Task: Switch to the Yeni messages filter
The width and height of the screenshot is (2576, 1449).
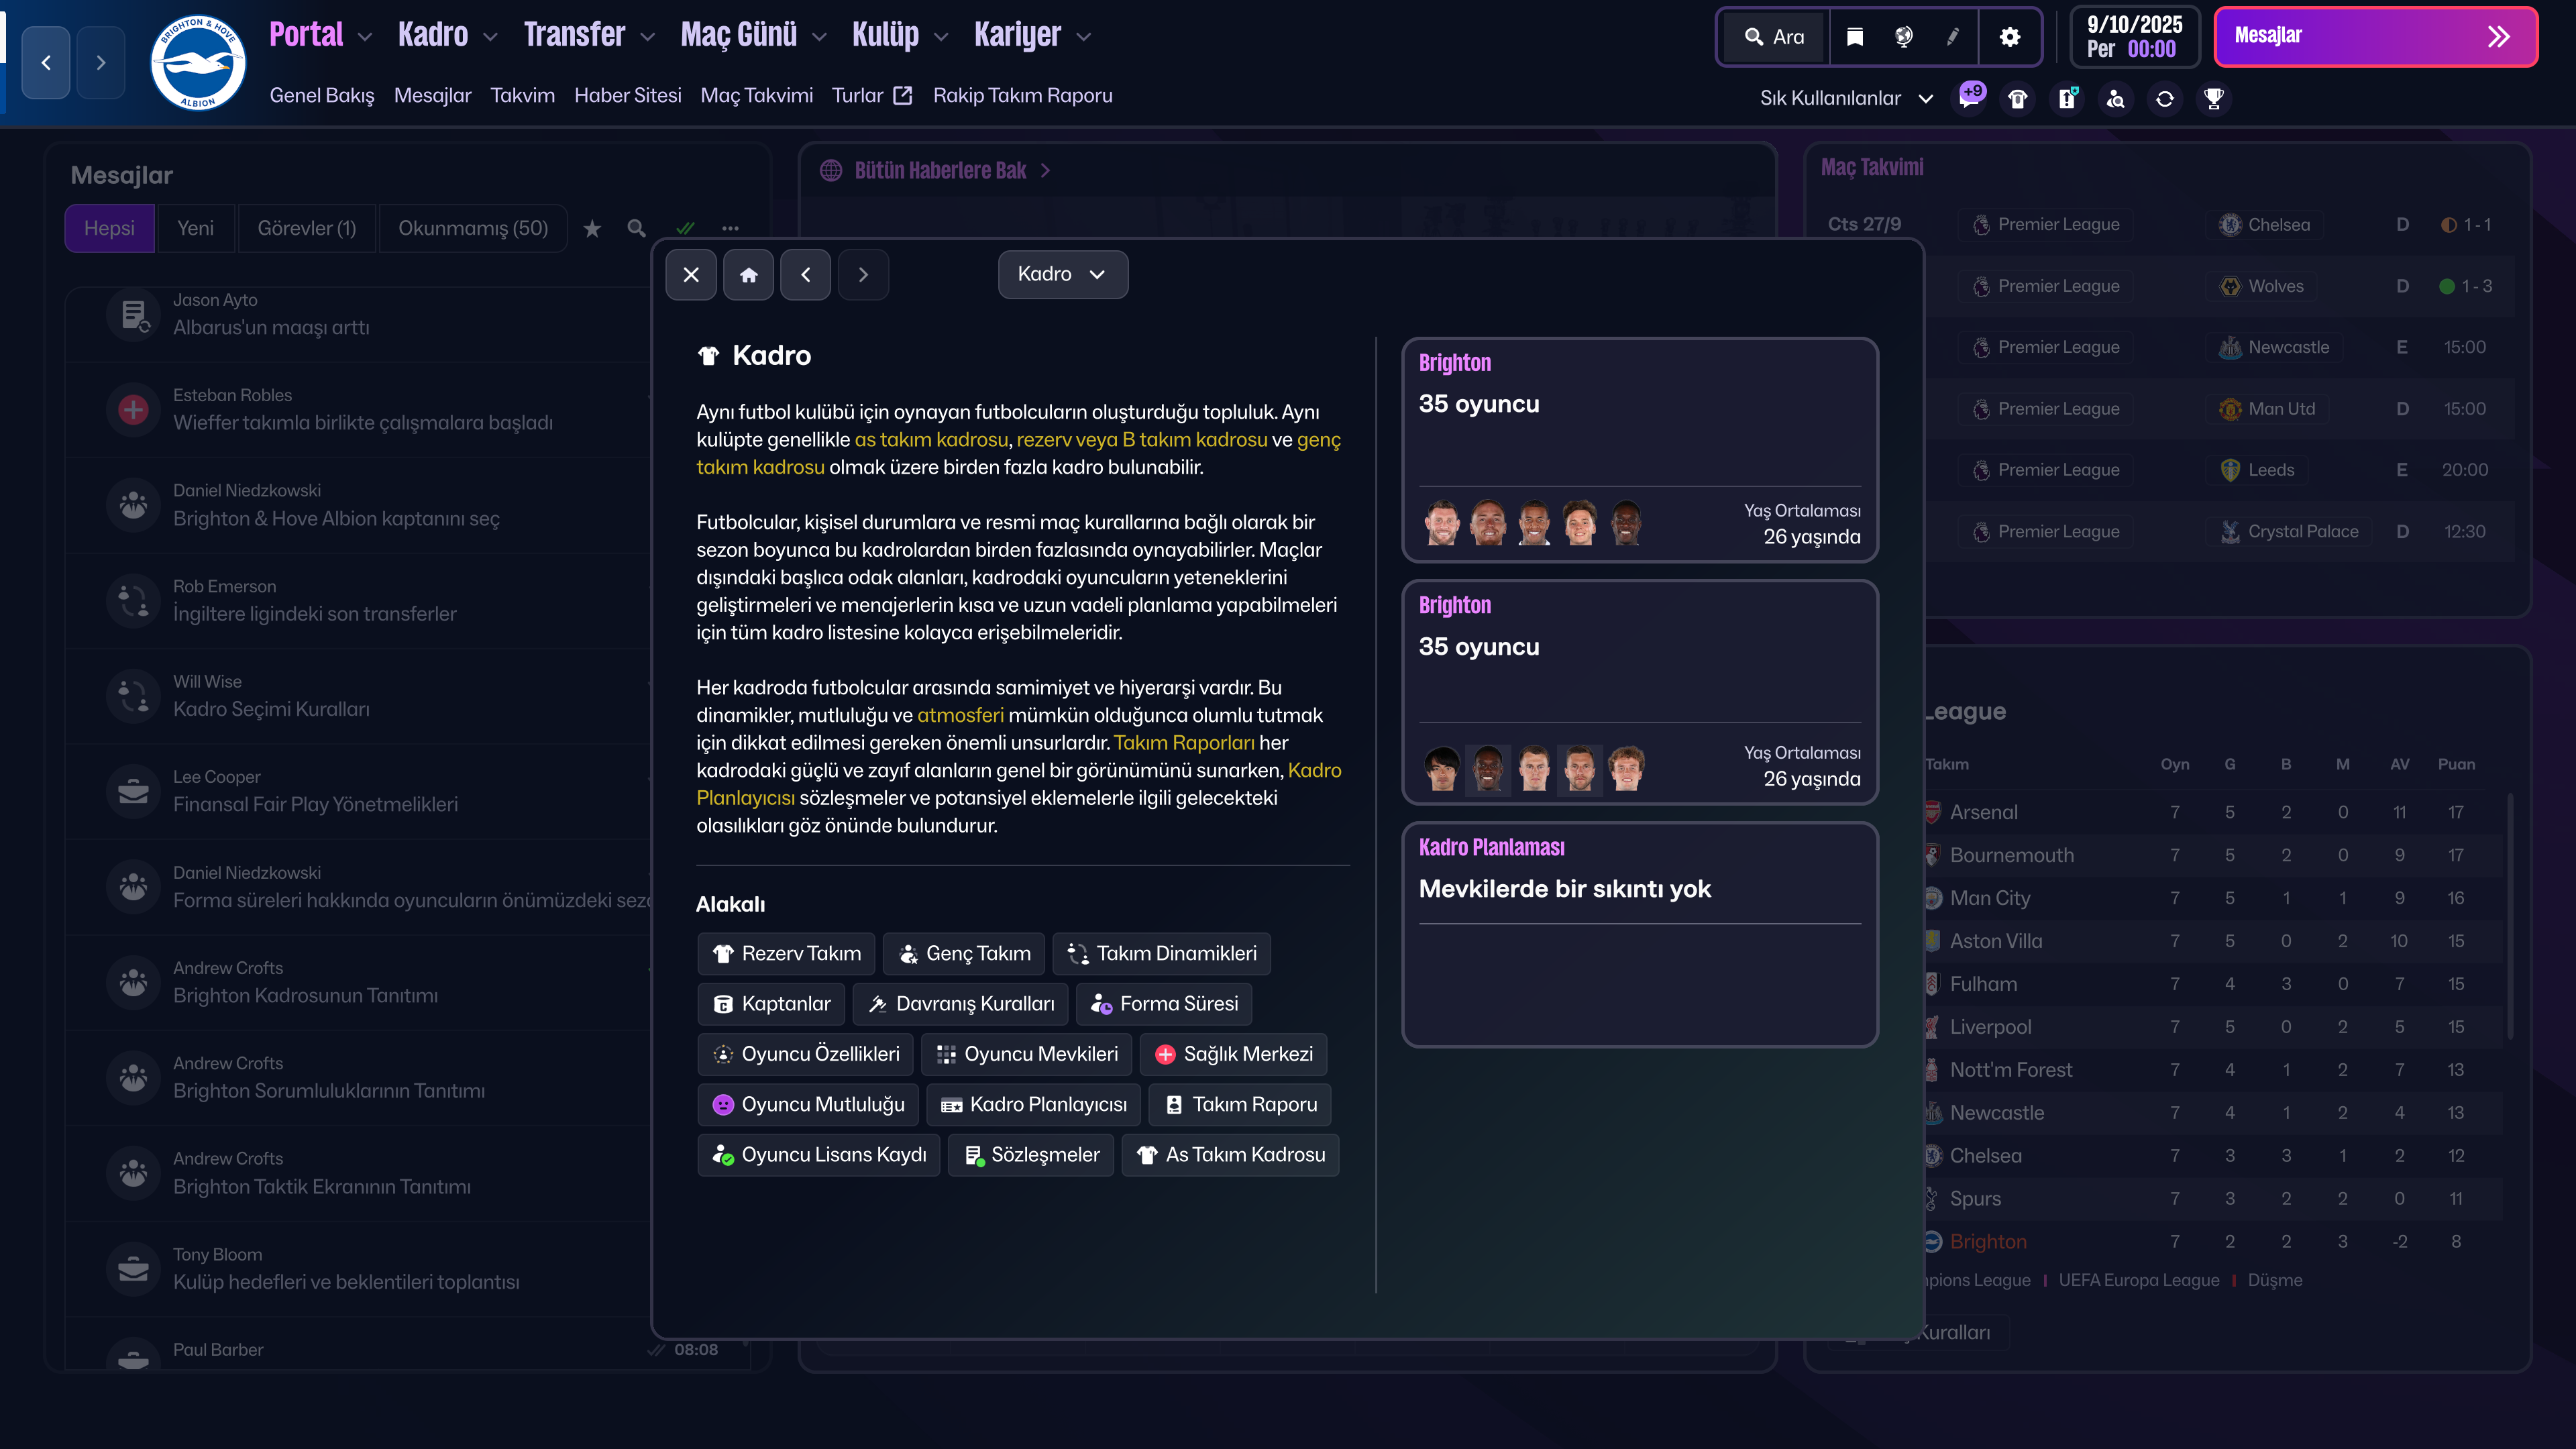Action: pos(196,228)
